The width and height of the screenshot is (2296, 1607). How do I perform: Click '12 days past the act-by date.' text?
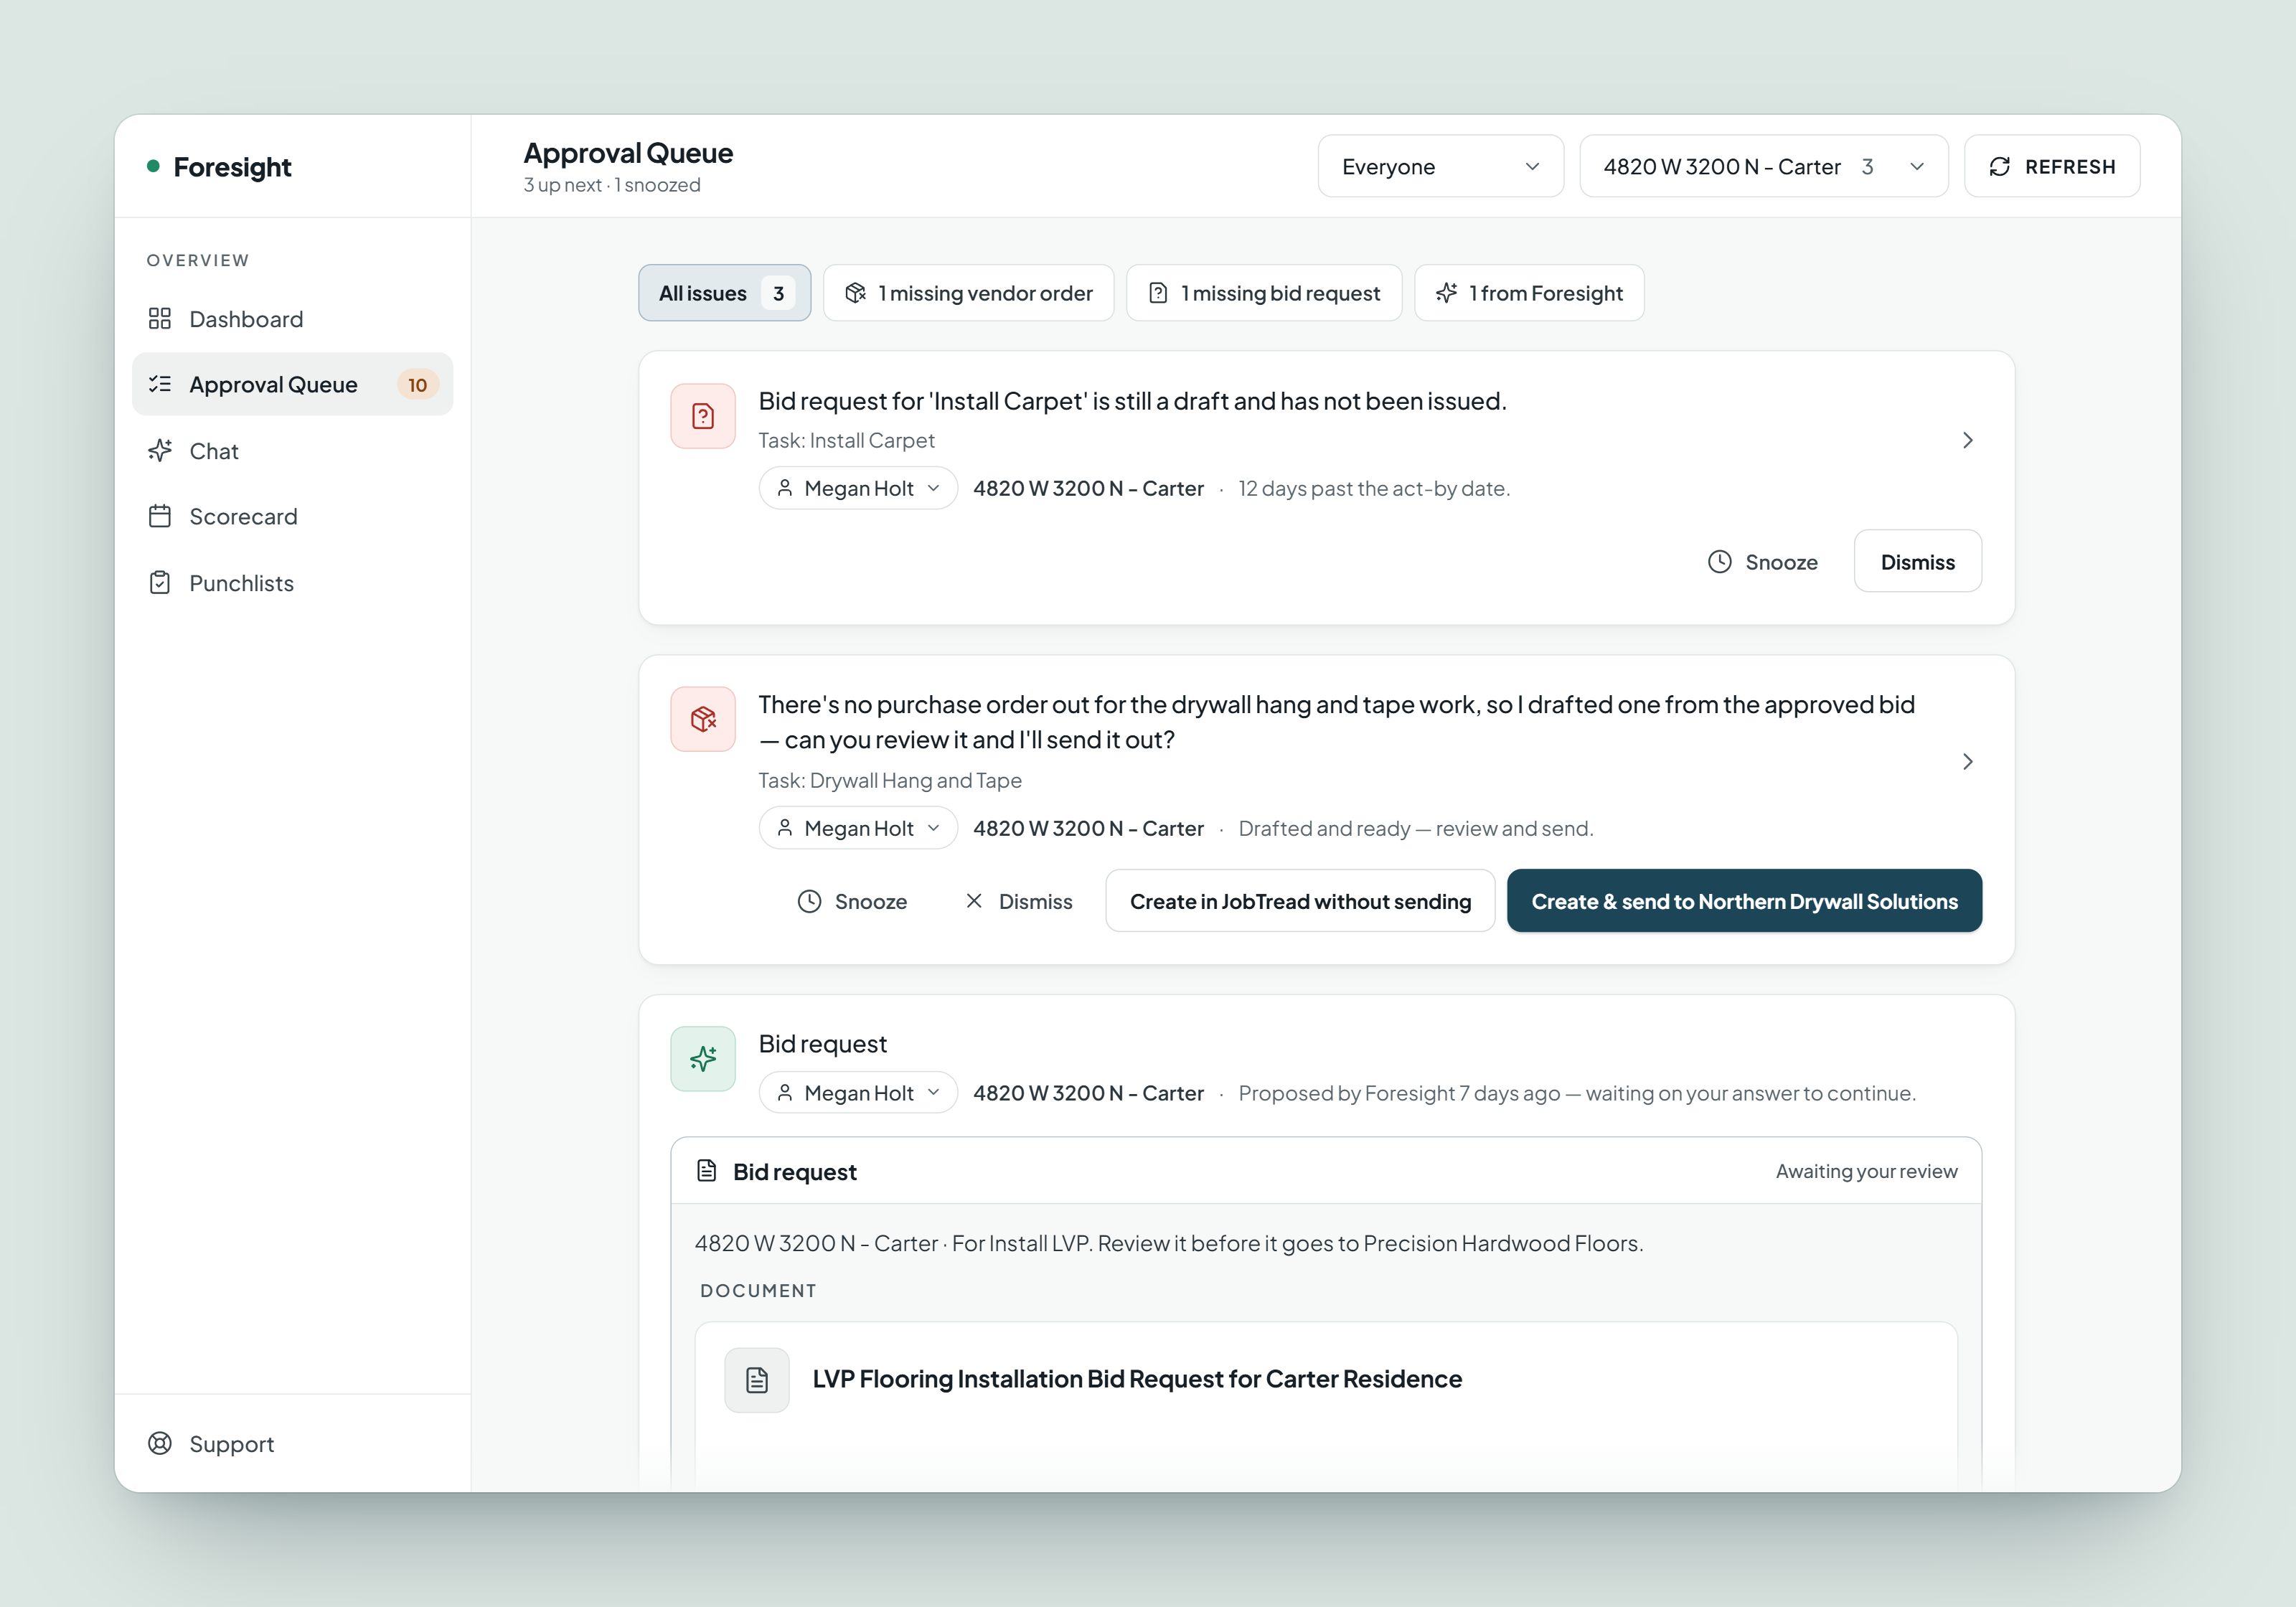click(1374, 489)
